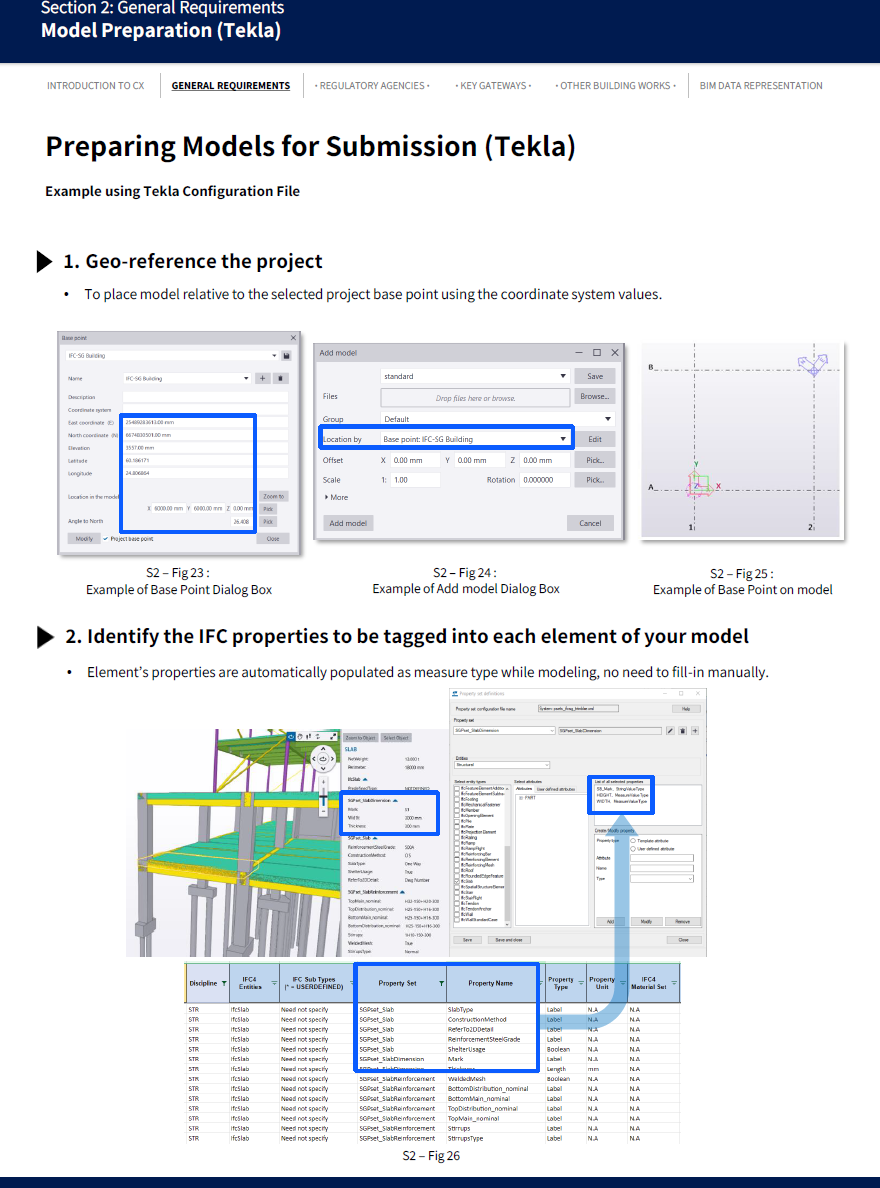This screenshot has width=880, height=1188.
Task: Open the Other Building Works tab
Action: tap(615, 86)
